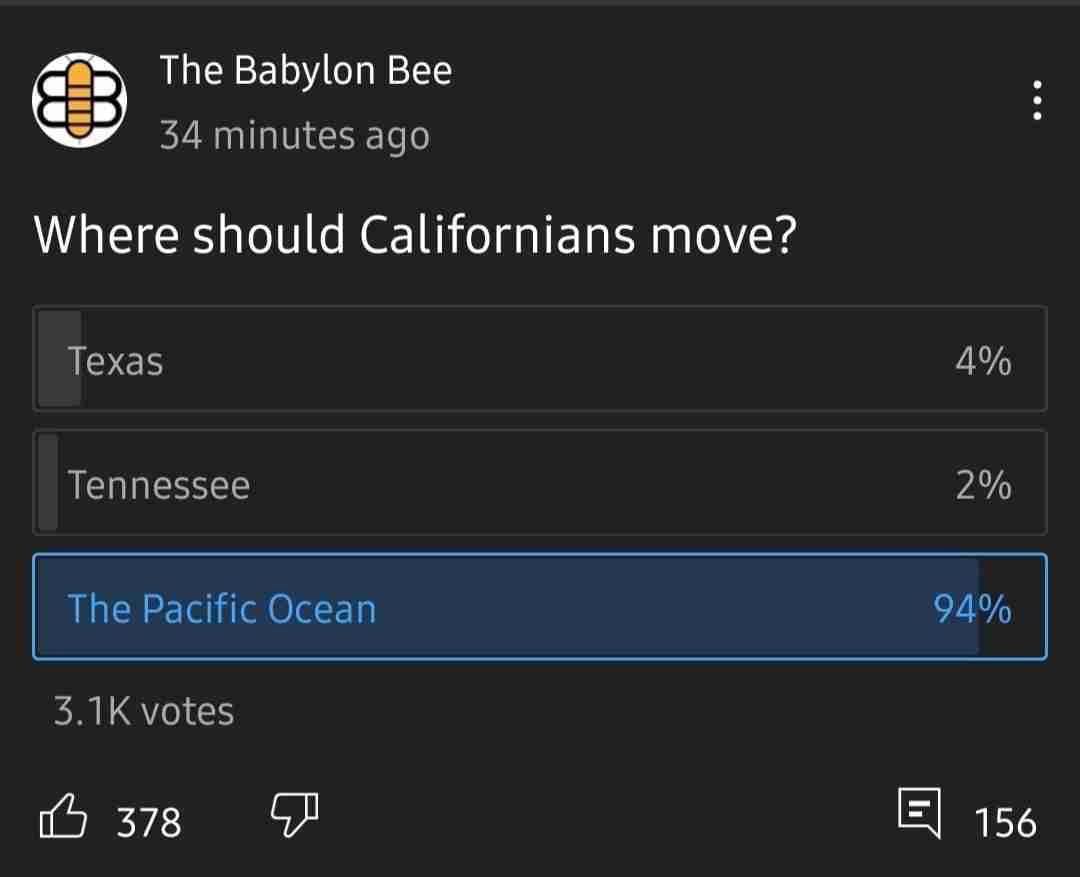Image resolution: width=1080 pixels, height=877 pixels.
Task: Click the small gray Tennessee progress bar
Action: (x=48, y=482)
